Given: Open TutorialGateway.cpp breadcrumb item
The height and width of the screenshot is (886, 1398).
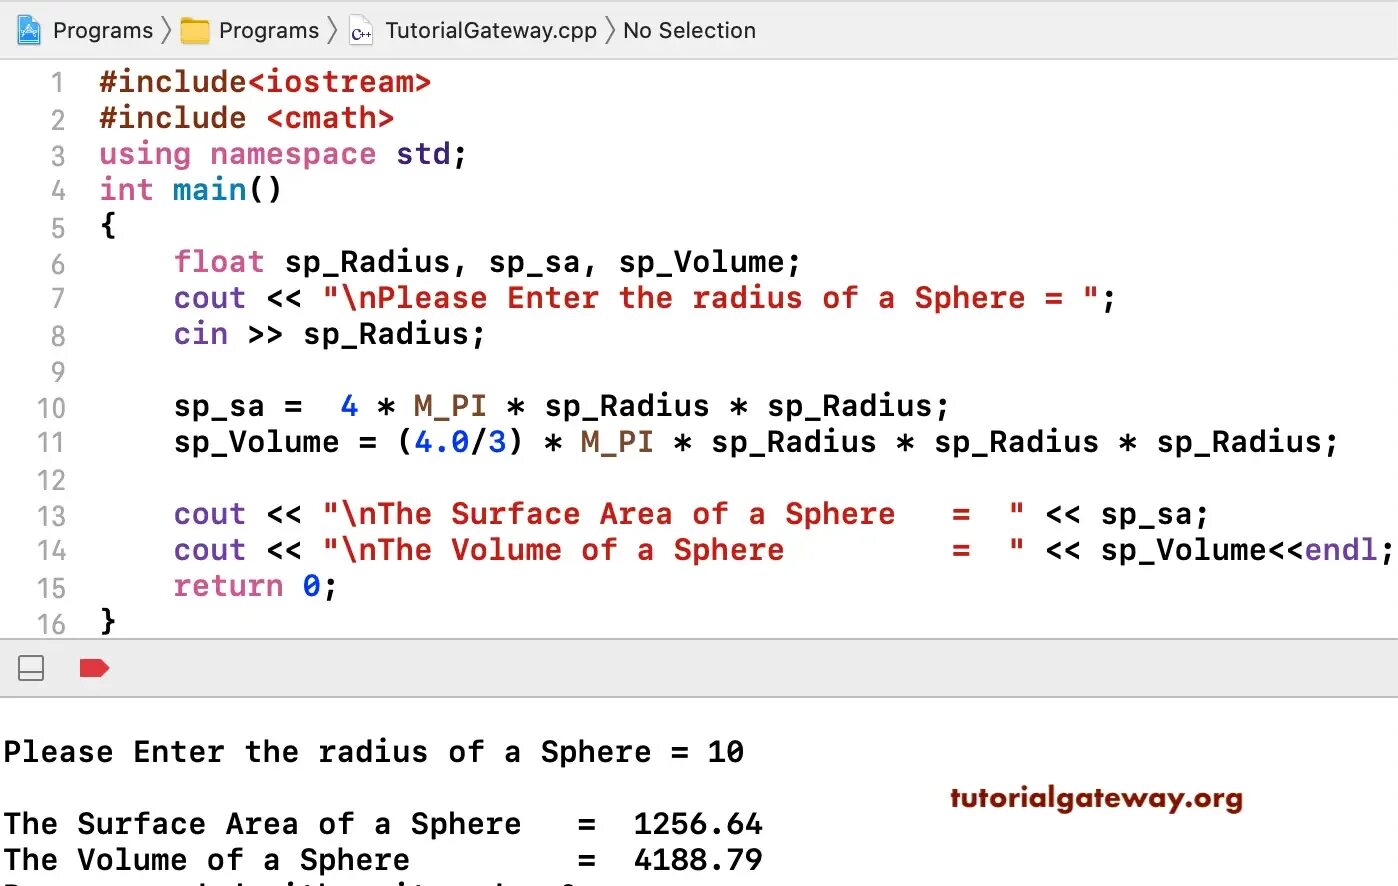Looking at the screenshot, I should (491, 31).
